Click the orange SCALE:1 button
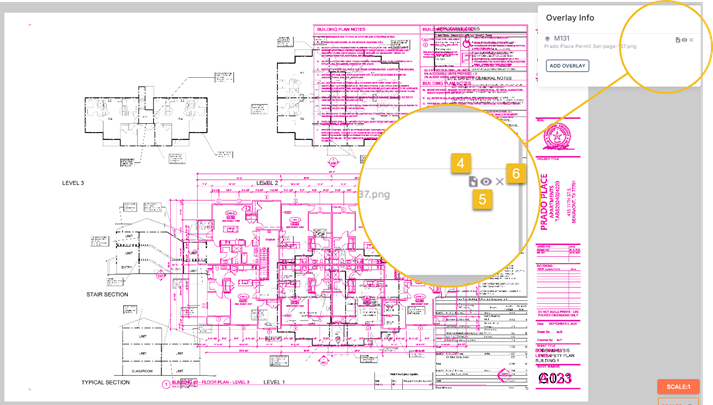The height and width of the screenshot is (405, 713). point(677,387)
